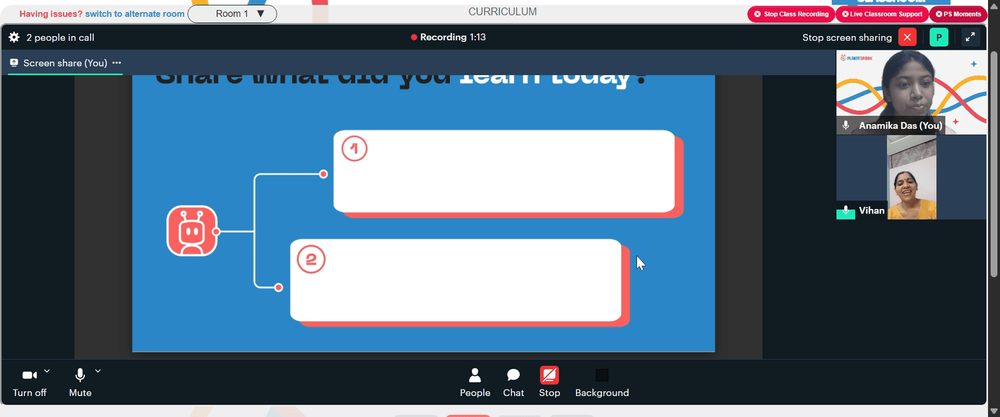Click Recording 1:13 indicator
The image size is (1000, 417).
[x=448, y=38]
